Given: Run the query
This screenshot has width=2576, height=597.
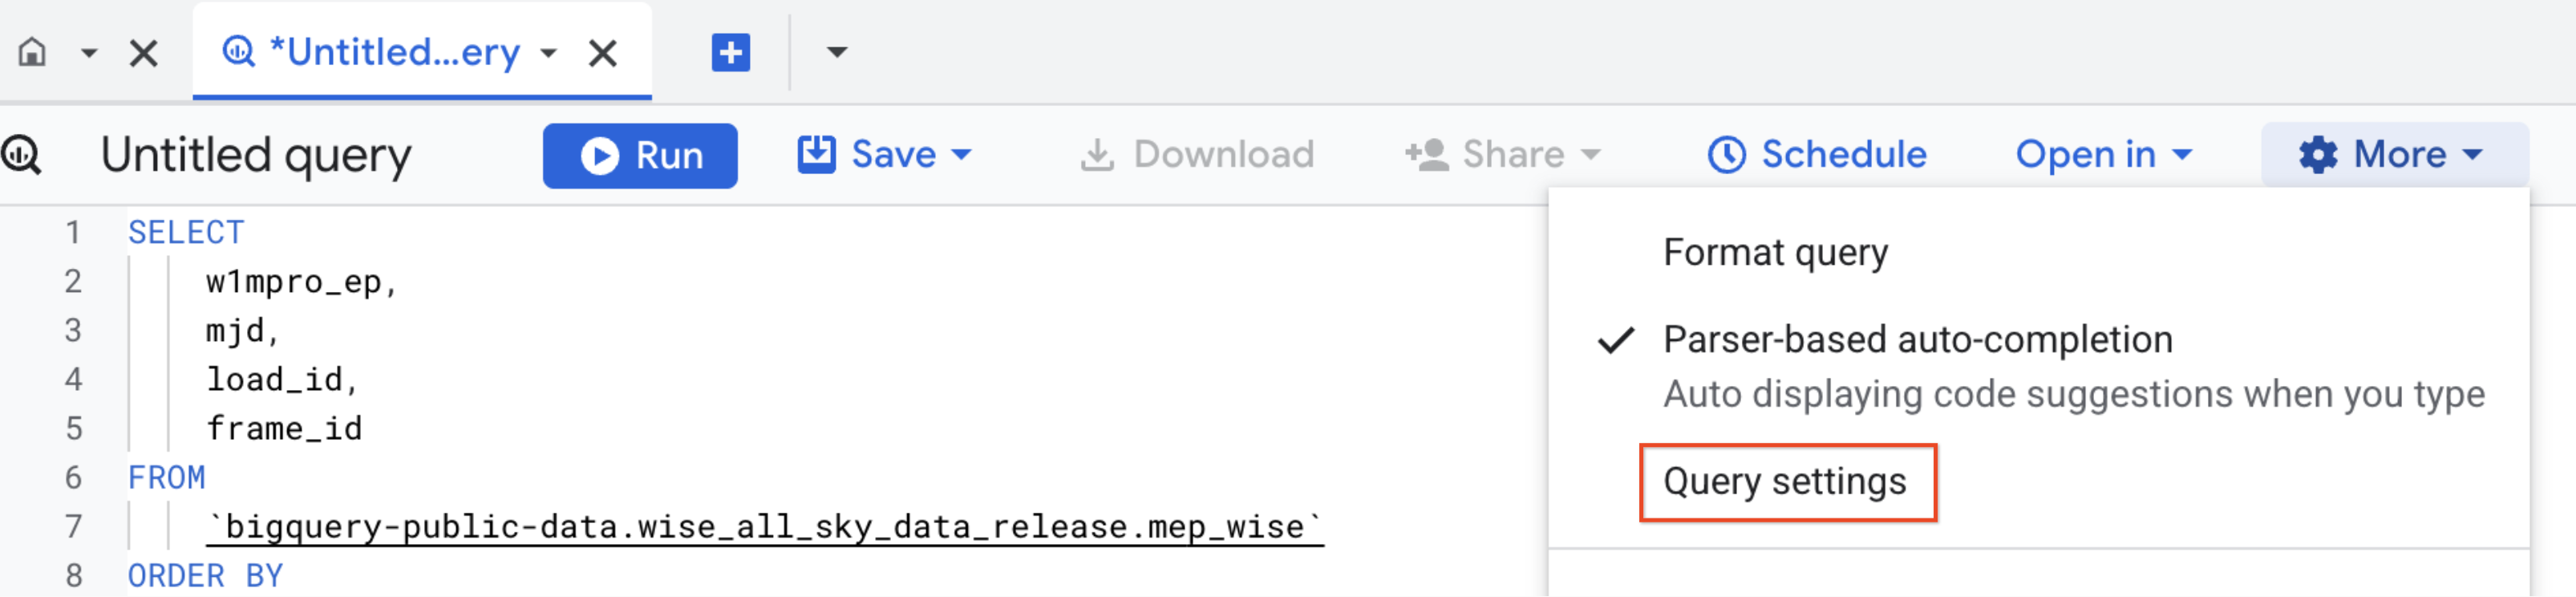Looking at the screenshot, I should point(640,155).
